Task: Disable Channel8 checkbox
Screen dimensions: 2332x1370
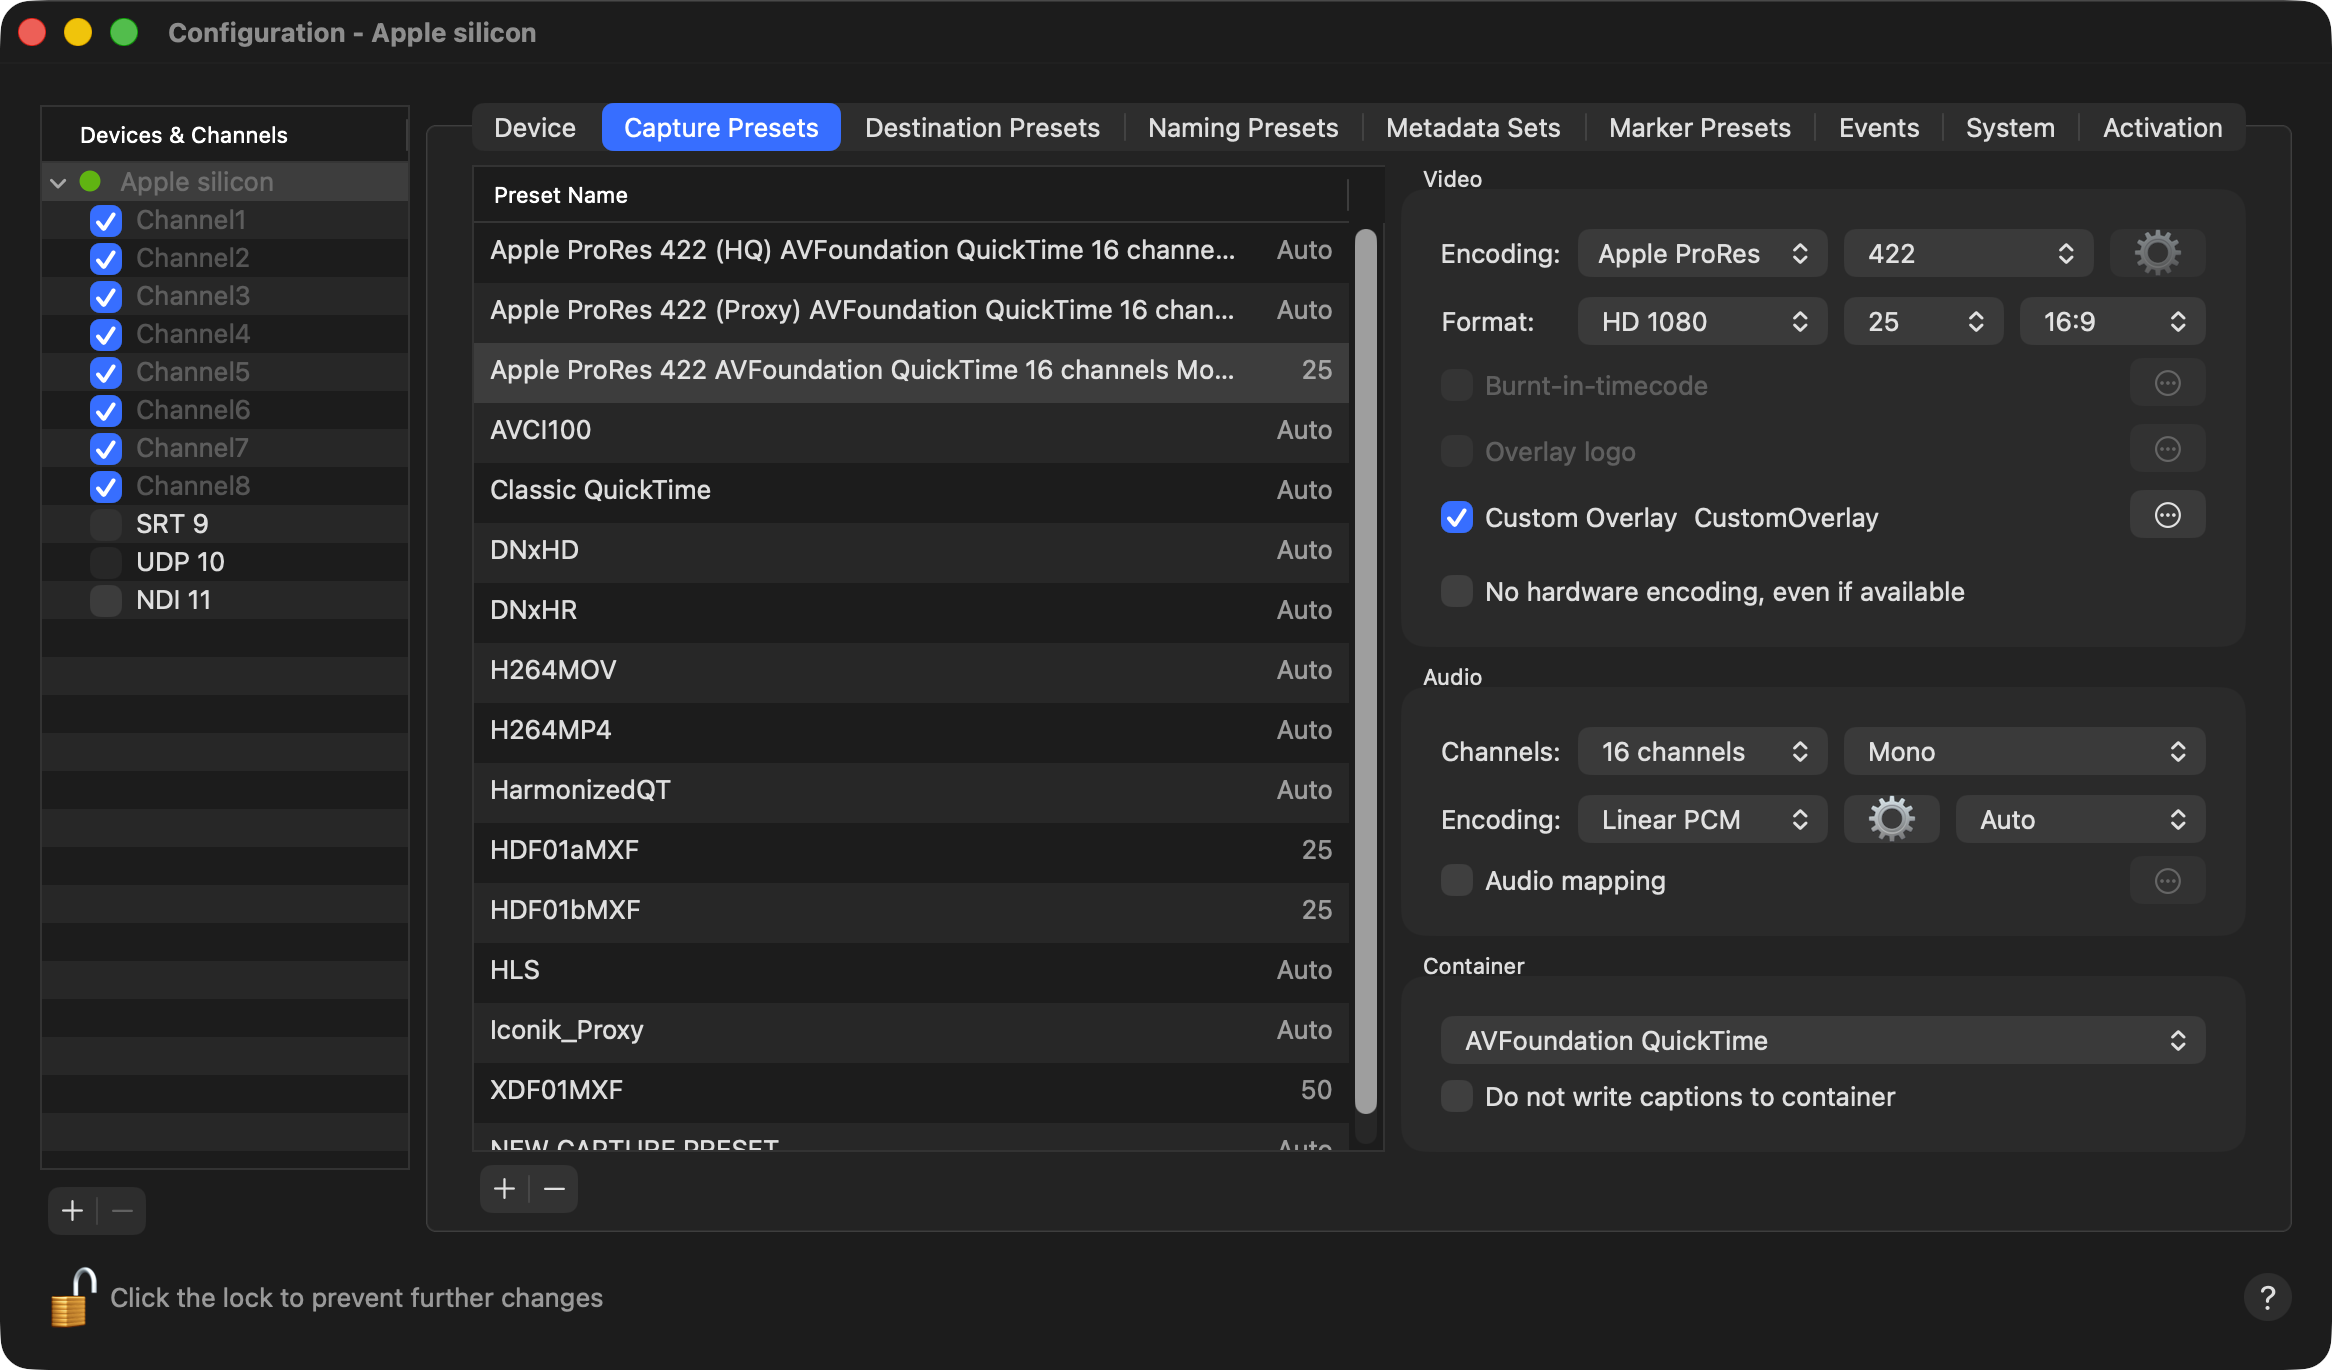Action: click(105, 486)
